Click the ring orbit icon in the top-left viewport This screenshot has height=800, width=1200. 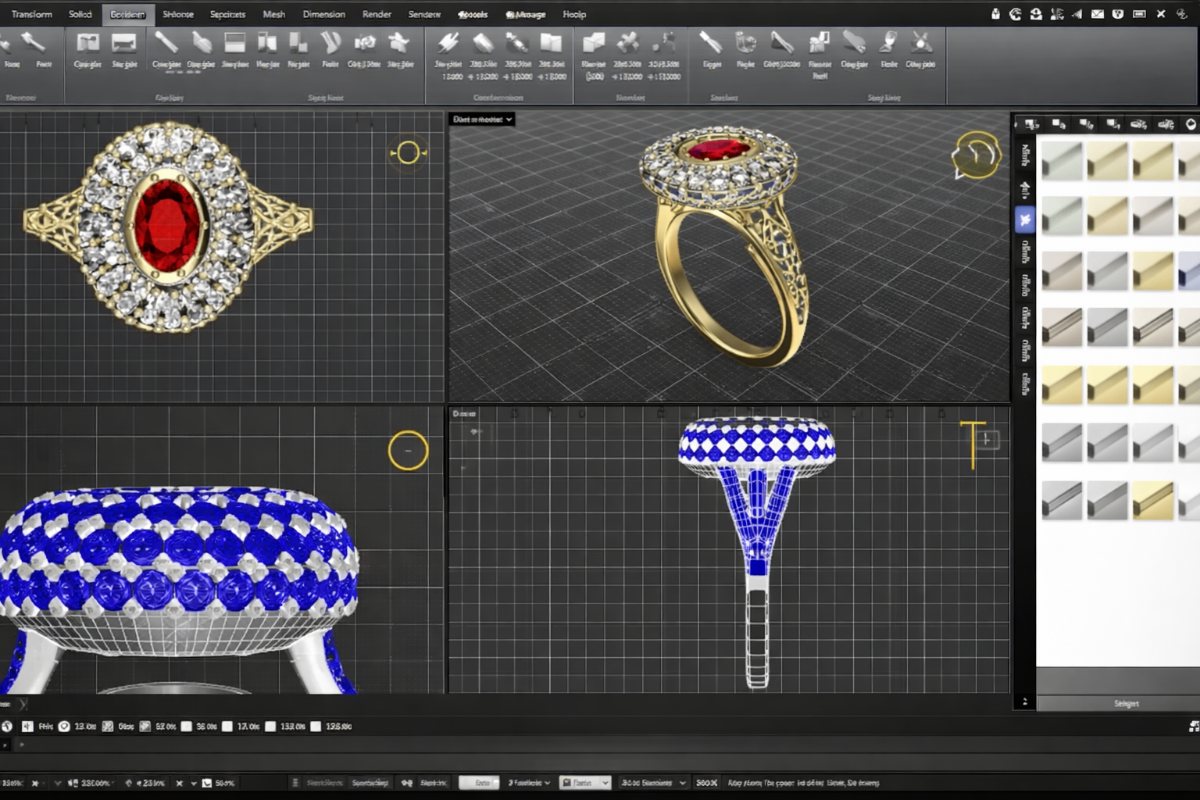coord(406,152)
